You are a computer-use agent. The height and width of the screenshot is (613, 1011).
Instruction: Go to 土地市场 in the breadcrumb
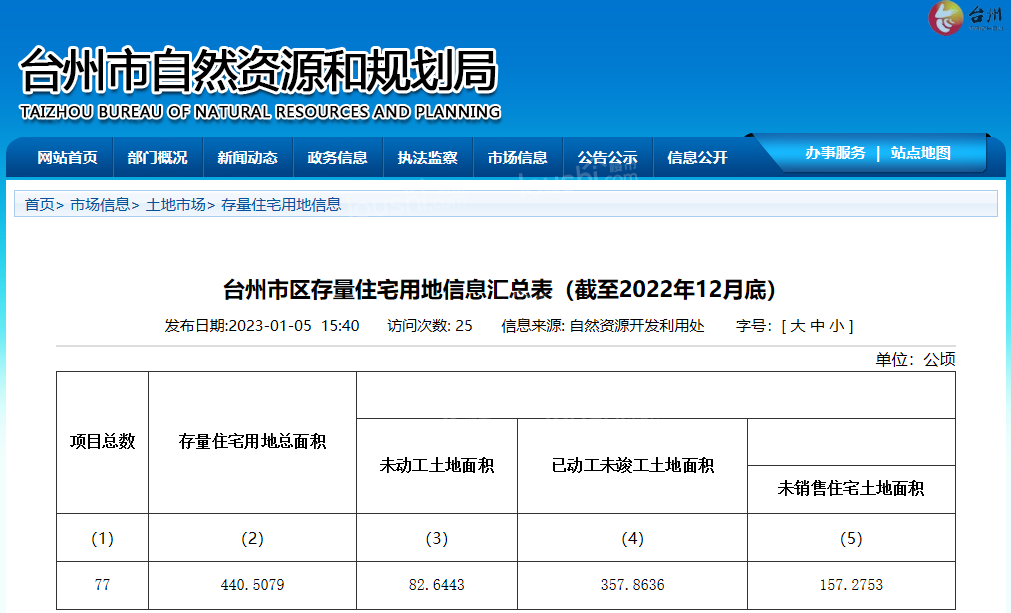pos(176,204)
